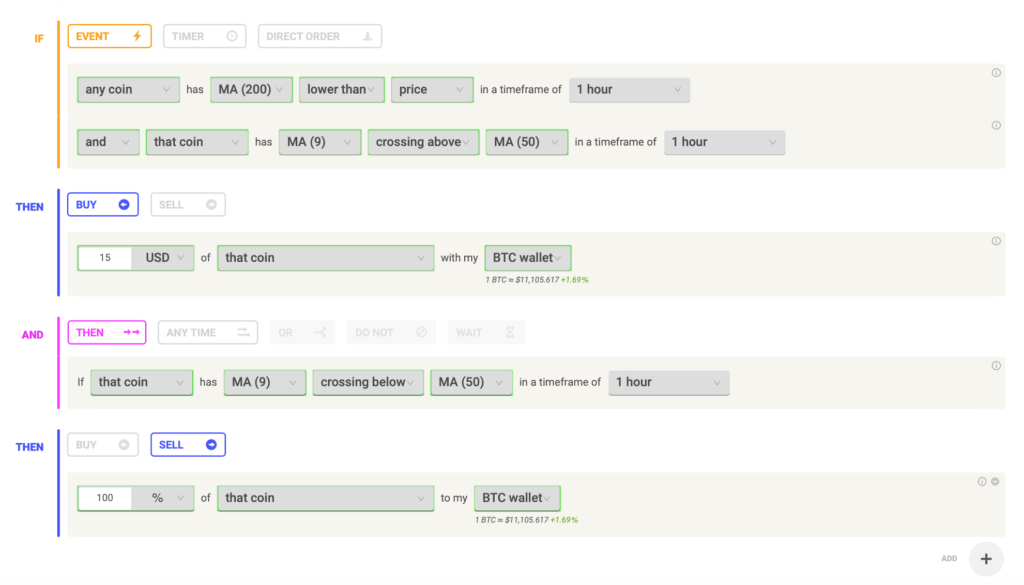Open info icon for the crossing above condition
Image resolution: width=1024 pixels, height=585 pixels.
[x=996, y=125]
